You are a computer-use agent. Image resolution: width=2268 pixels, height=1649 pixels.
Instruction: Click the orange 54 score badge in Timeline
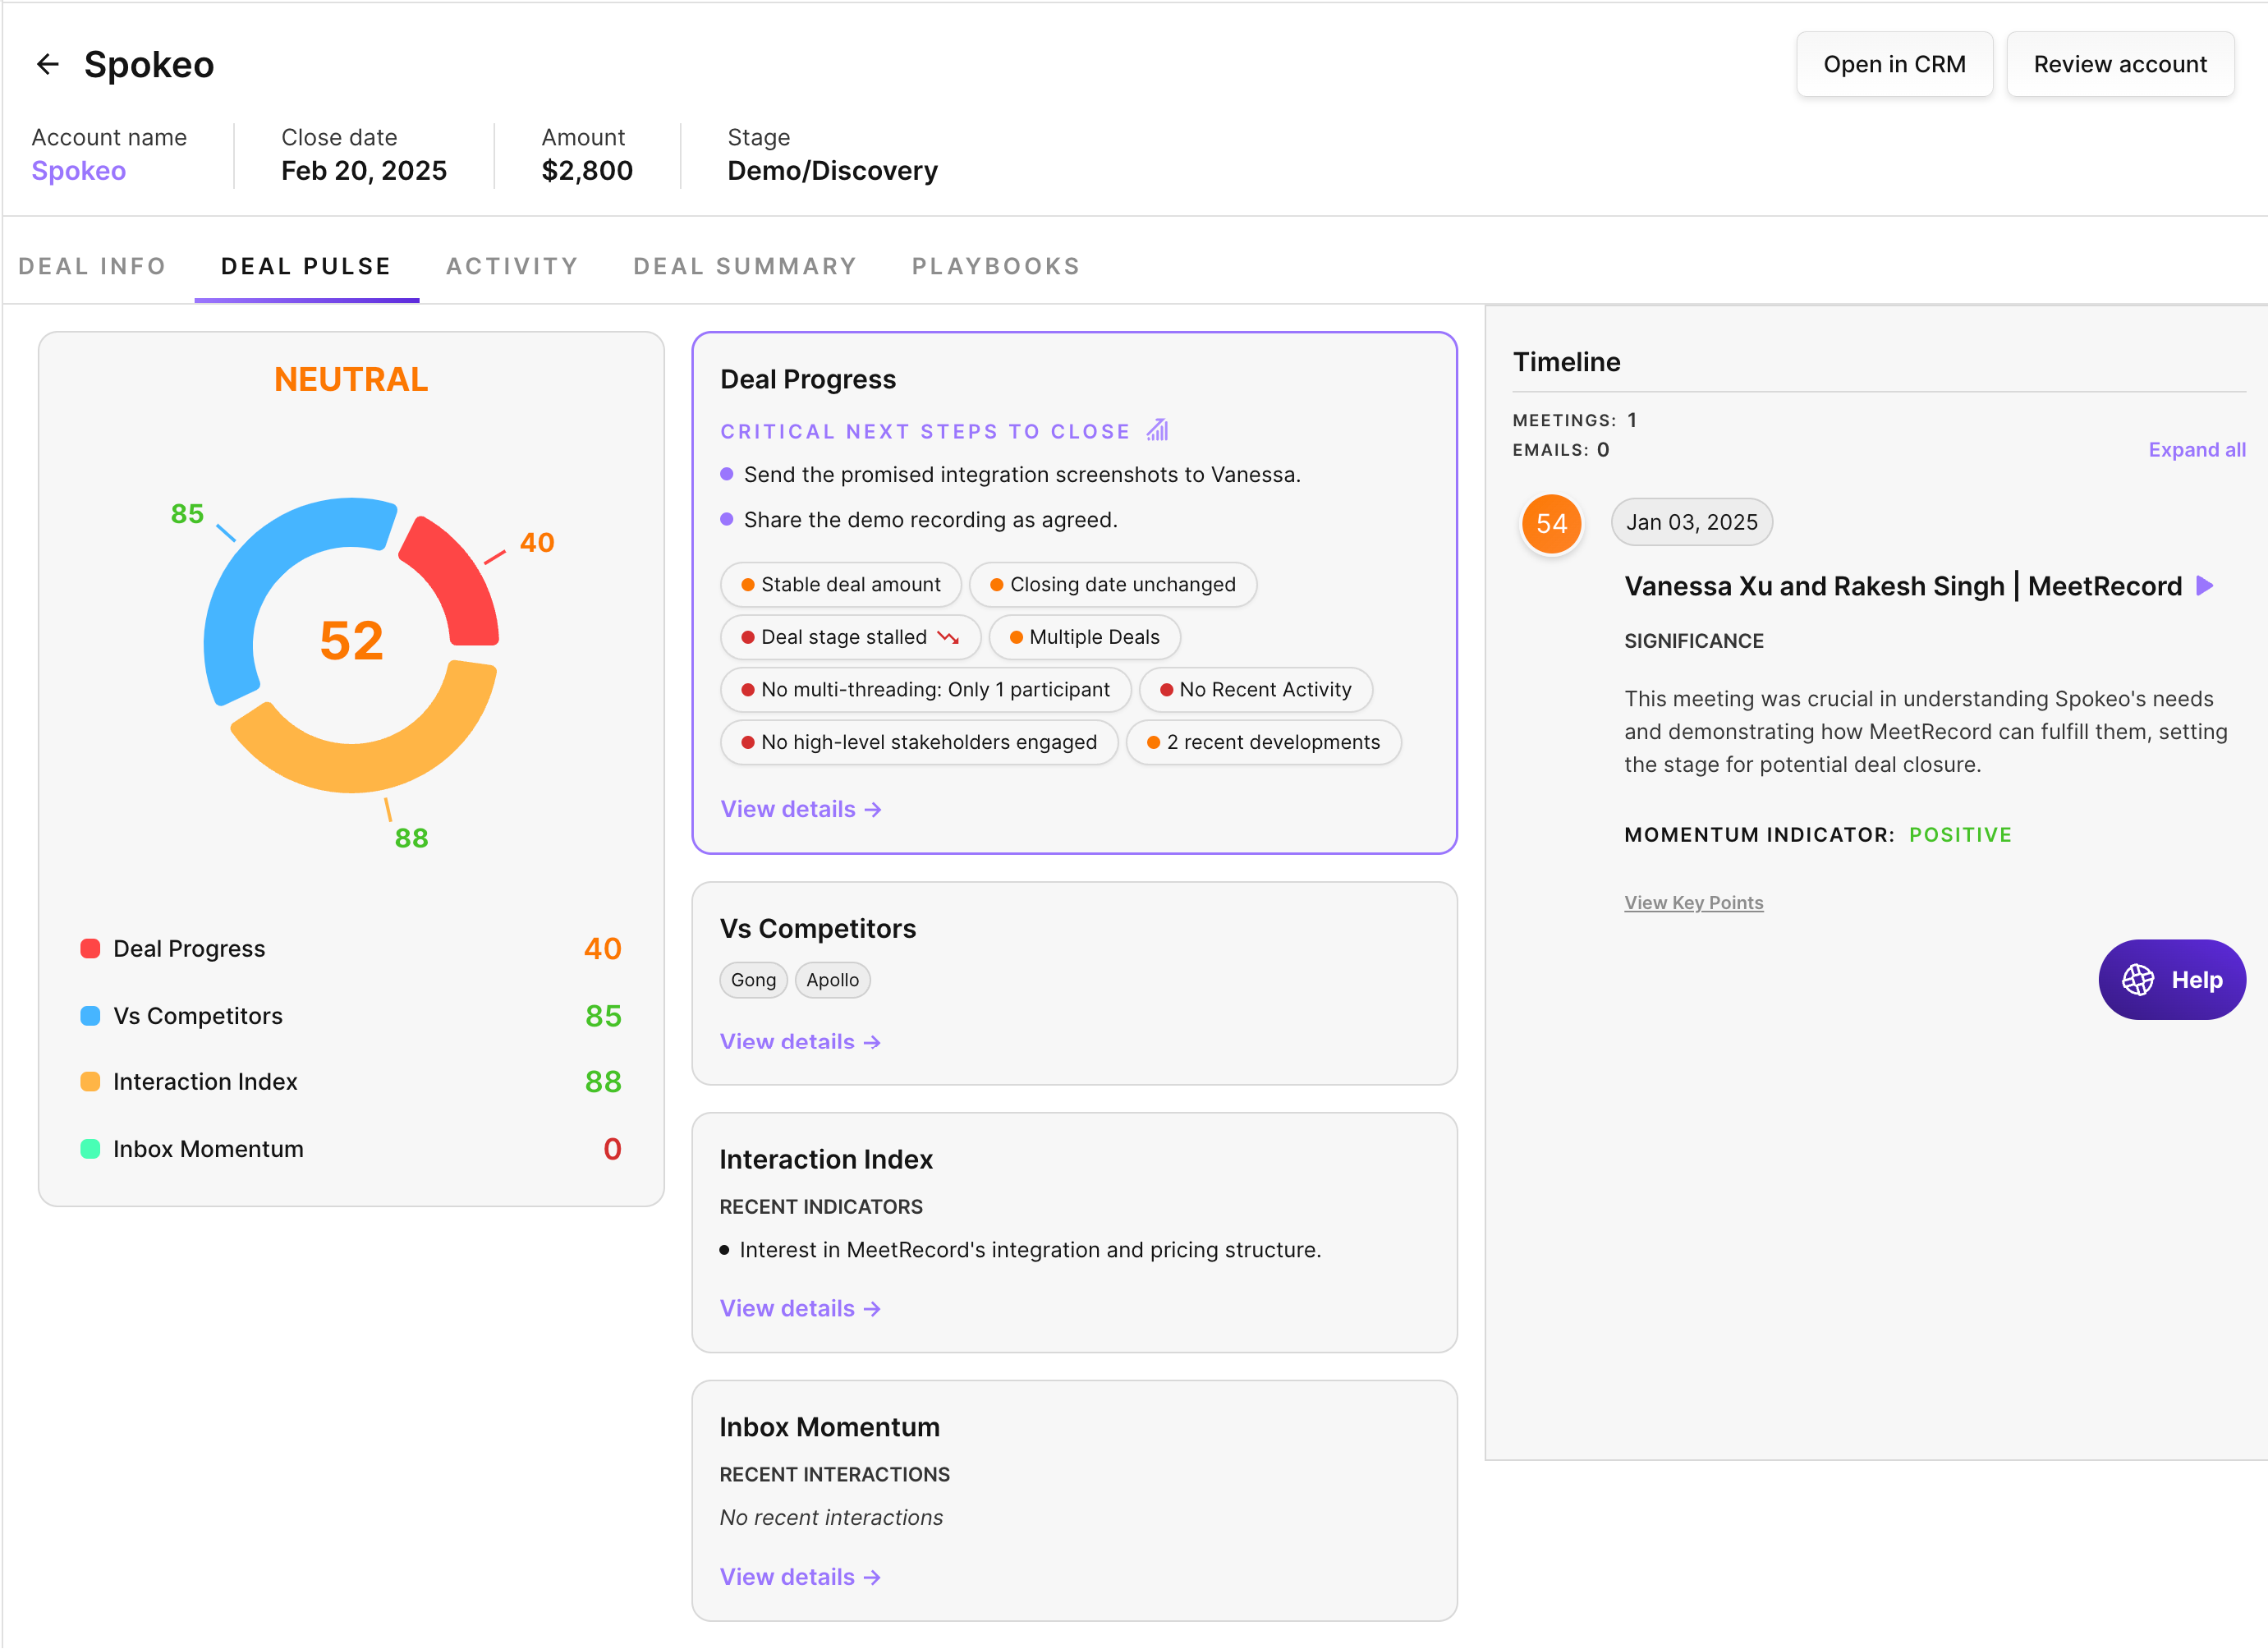click(1551, 523)
